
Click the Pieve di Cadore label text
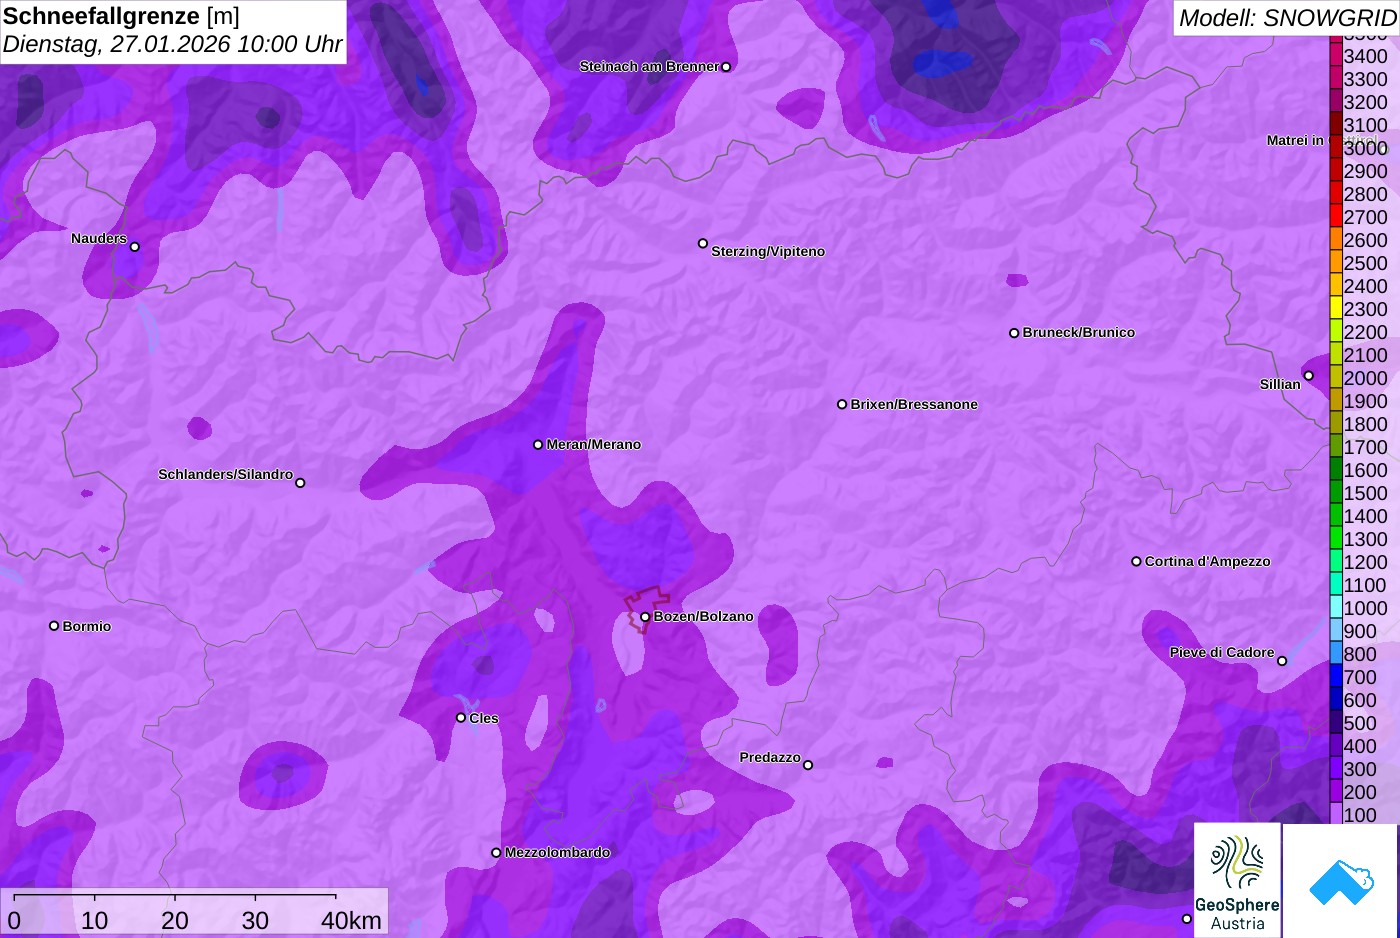tap(1222, 652)
